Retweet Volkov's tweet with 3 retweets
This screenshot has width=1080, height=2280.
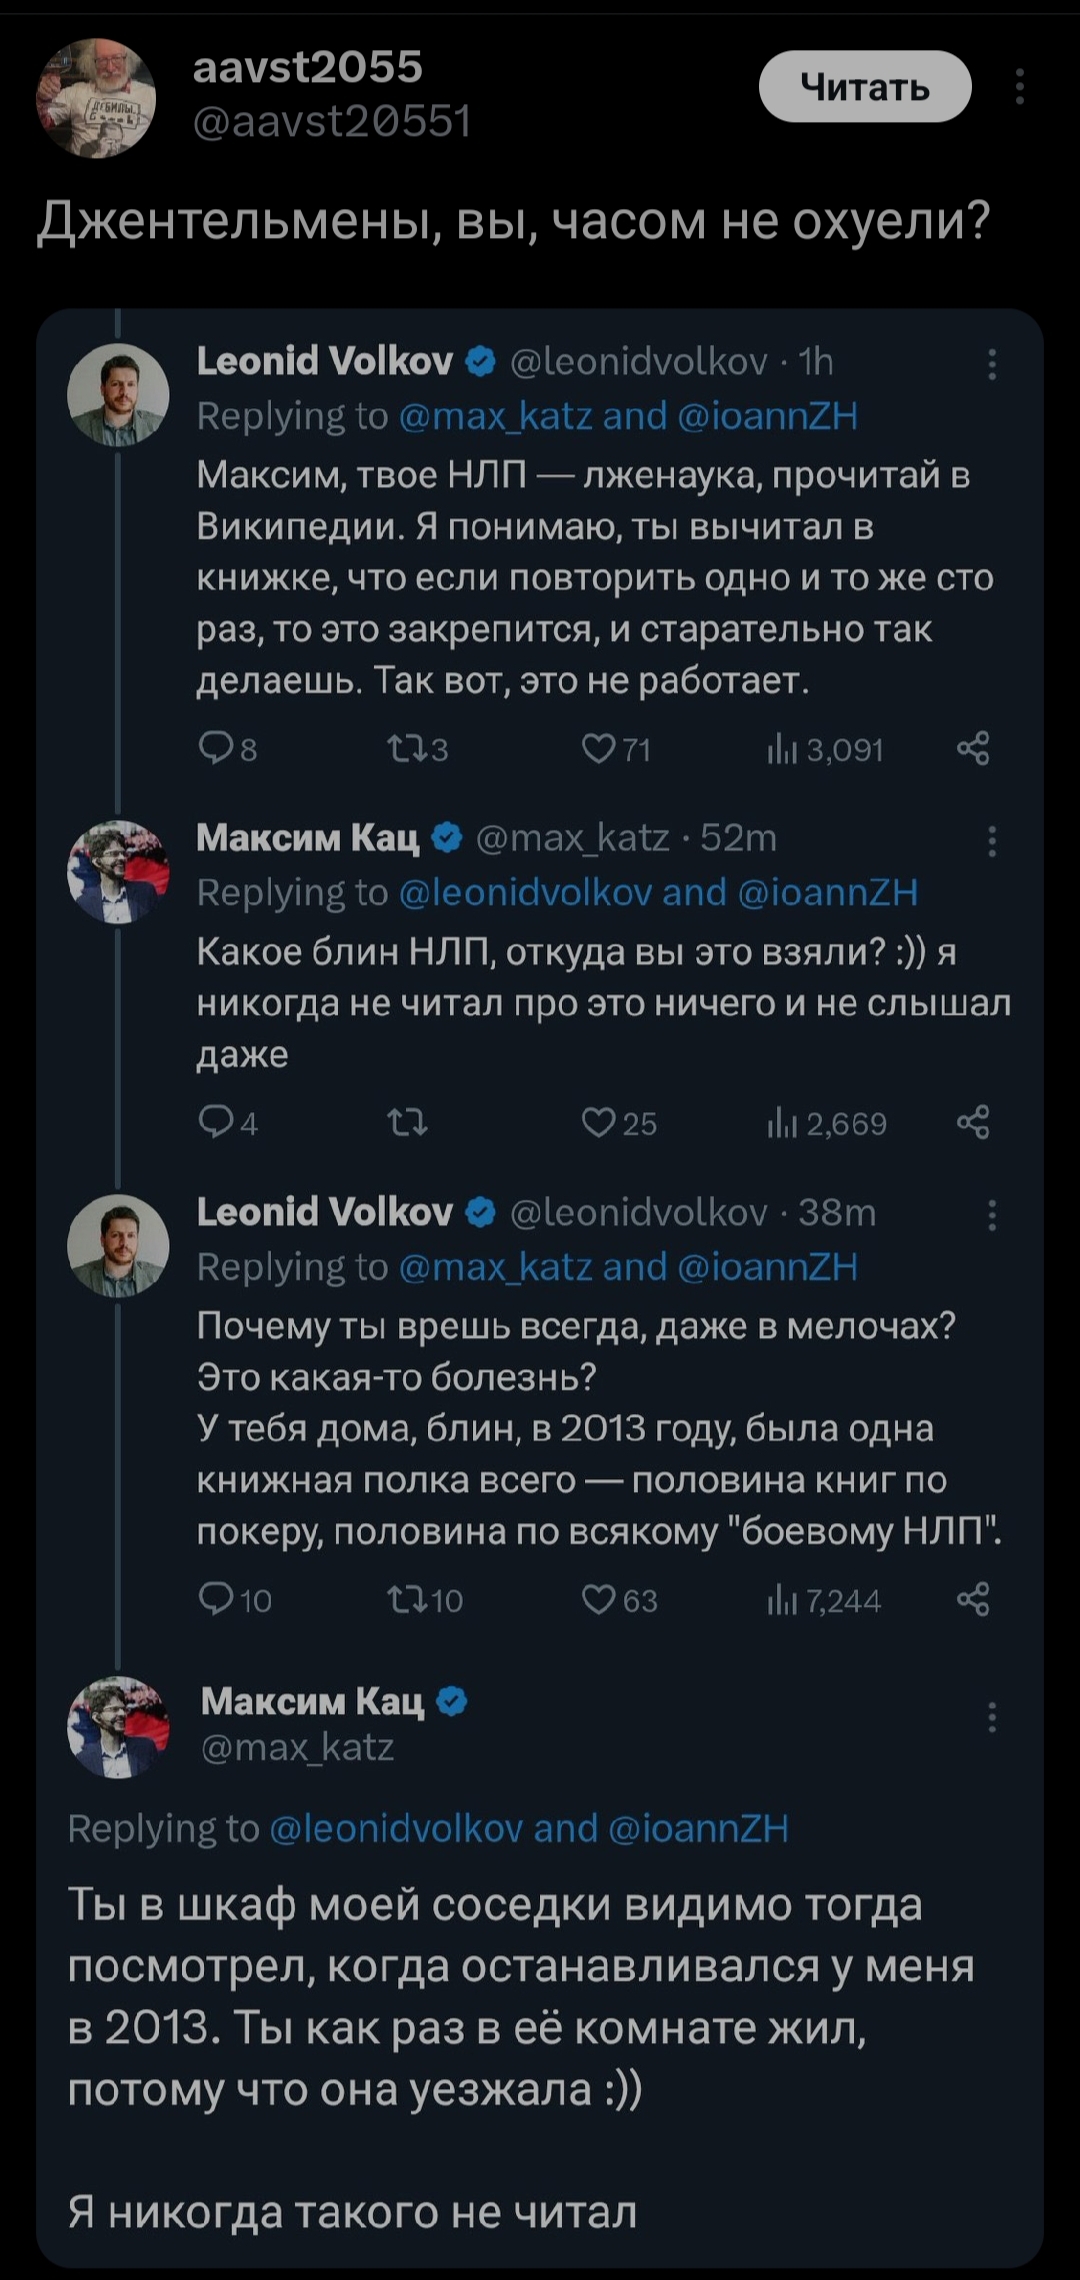(405, 748)
